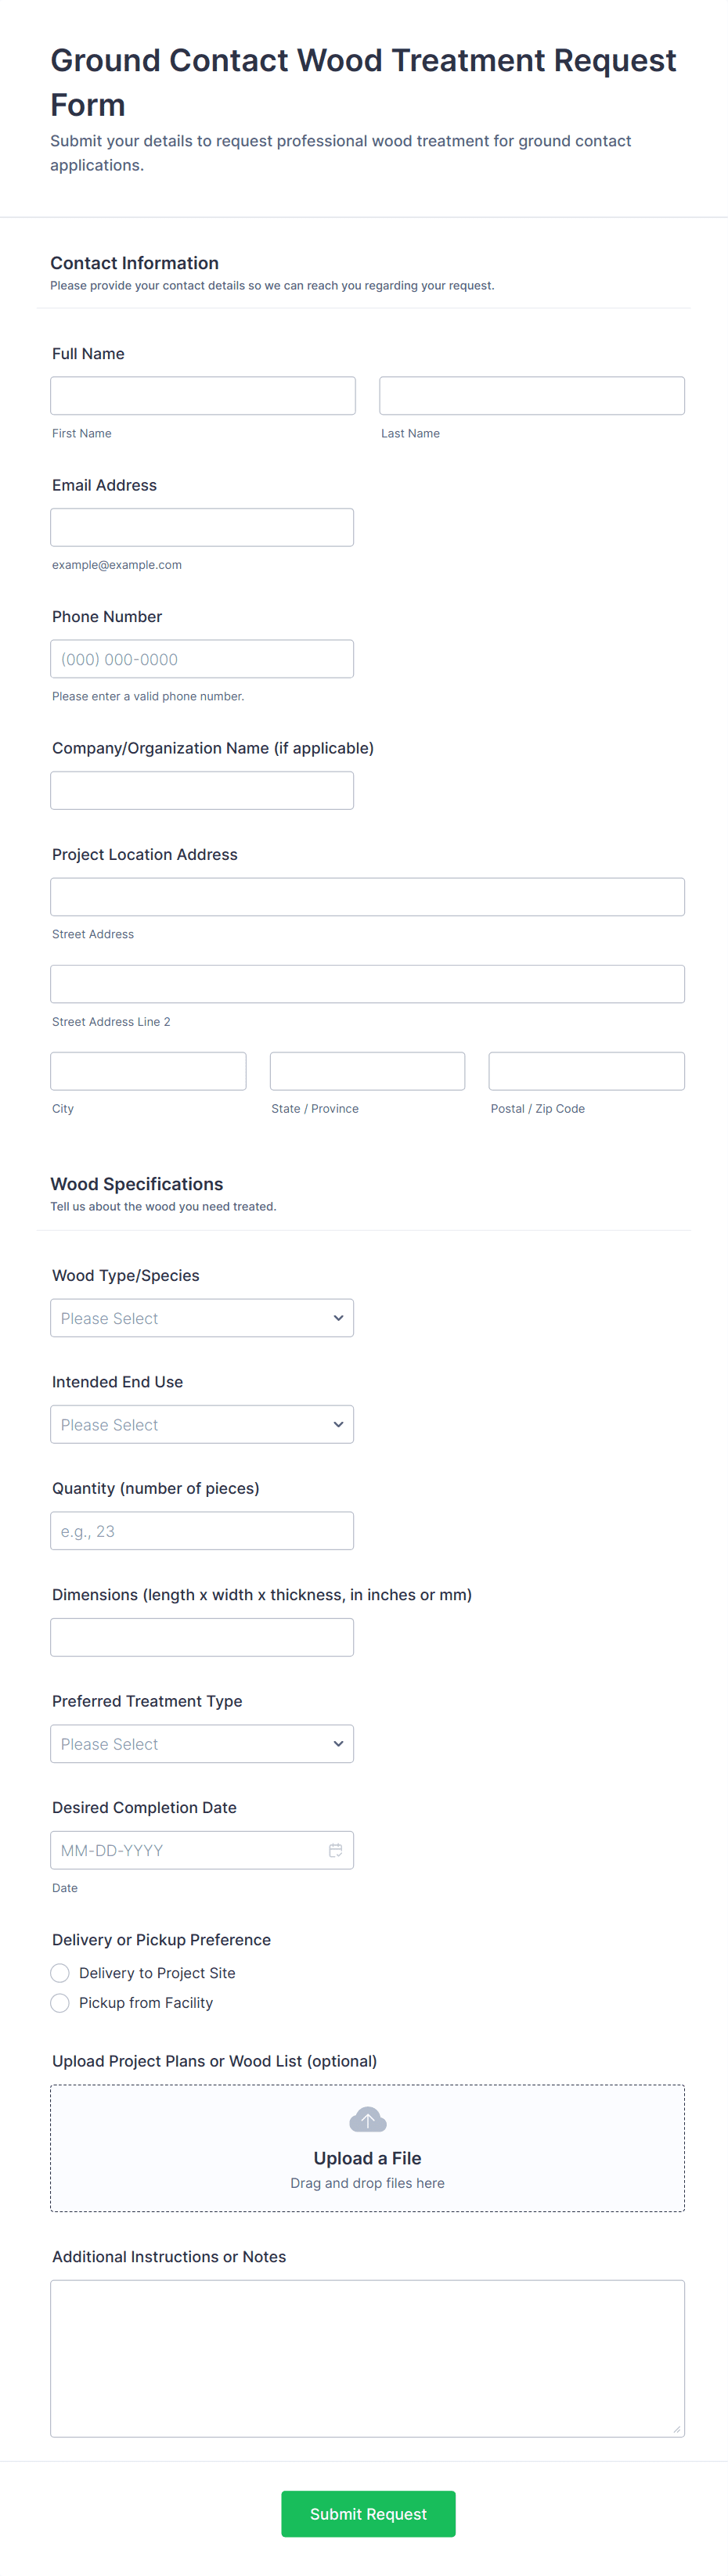Viewport: 728px width, 2576px height.
Task: Expand the Intended End Use dropdown
Action: [202, 1424]
